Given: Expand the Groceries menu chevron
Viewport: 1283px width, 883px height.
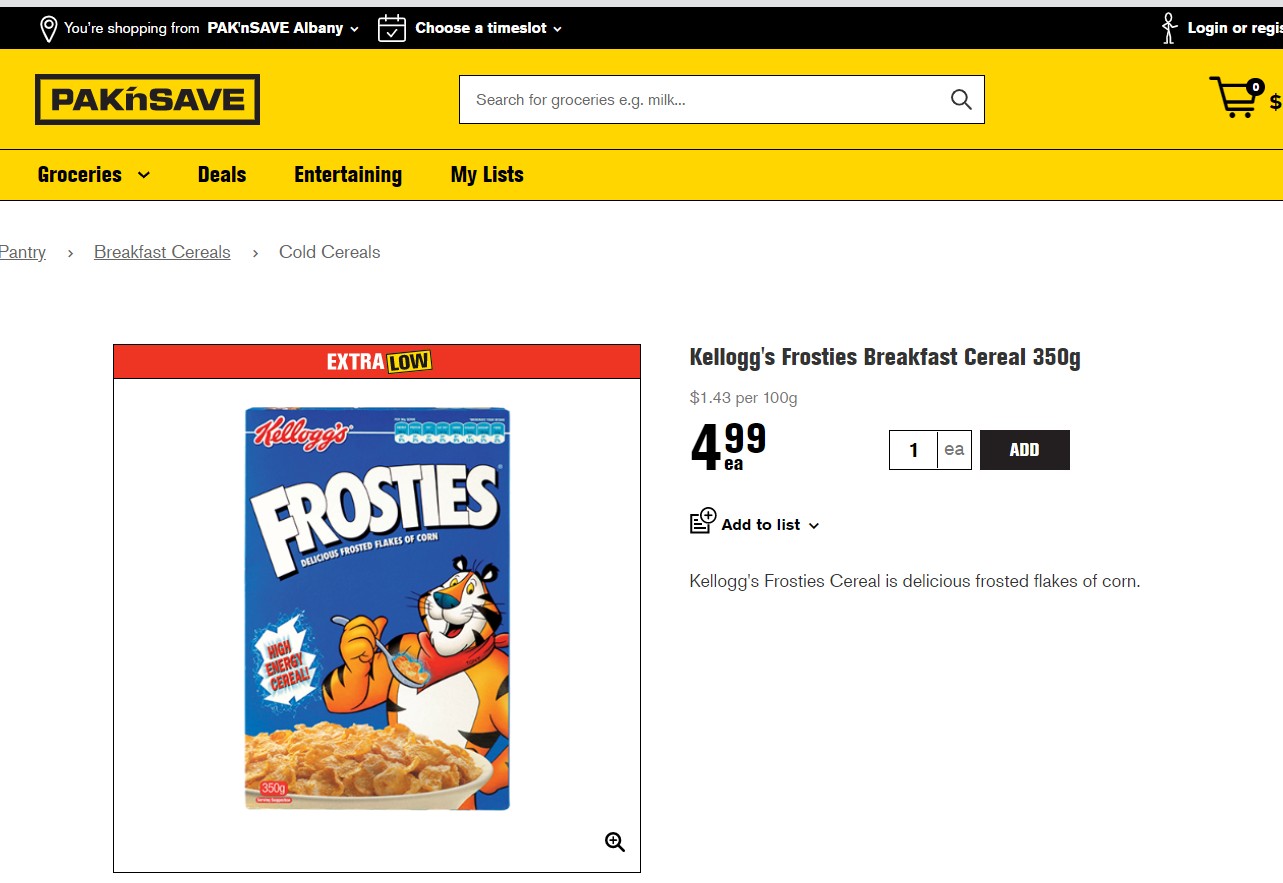Looking at the screenshot, I should click(x=144, y=175).
